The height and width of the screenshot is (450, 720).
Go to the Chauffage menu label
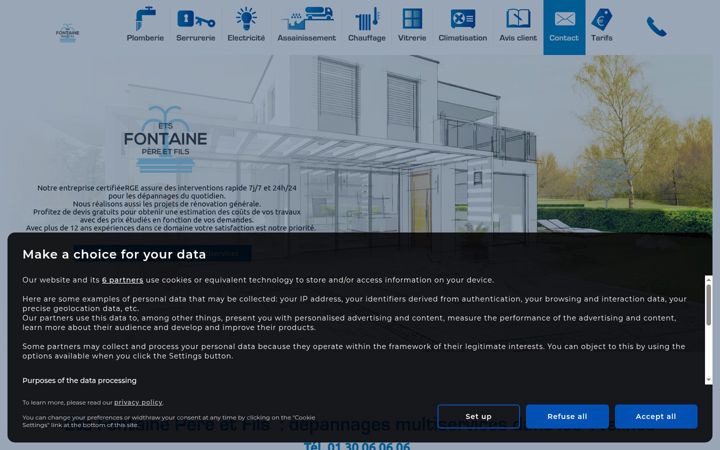[x=367, y=38]
